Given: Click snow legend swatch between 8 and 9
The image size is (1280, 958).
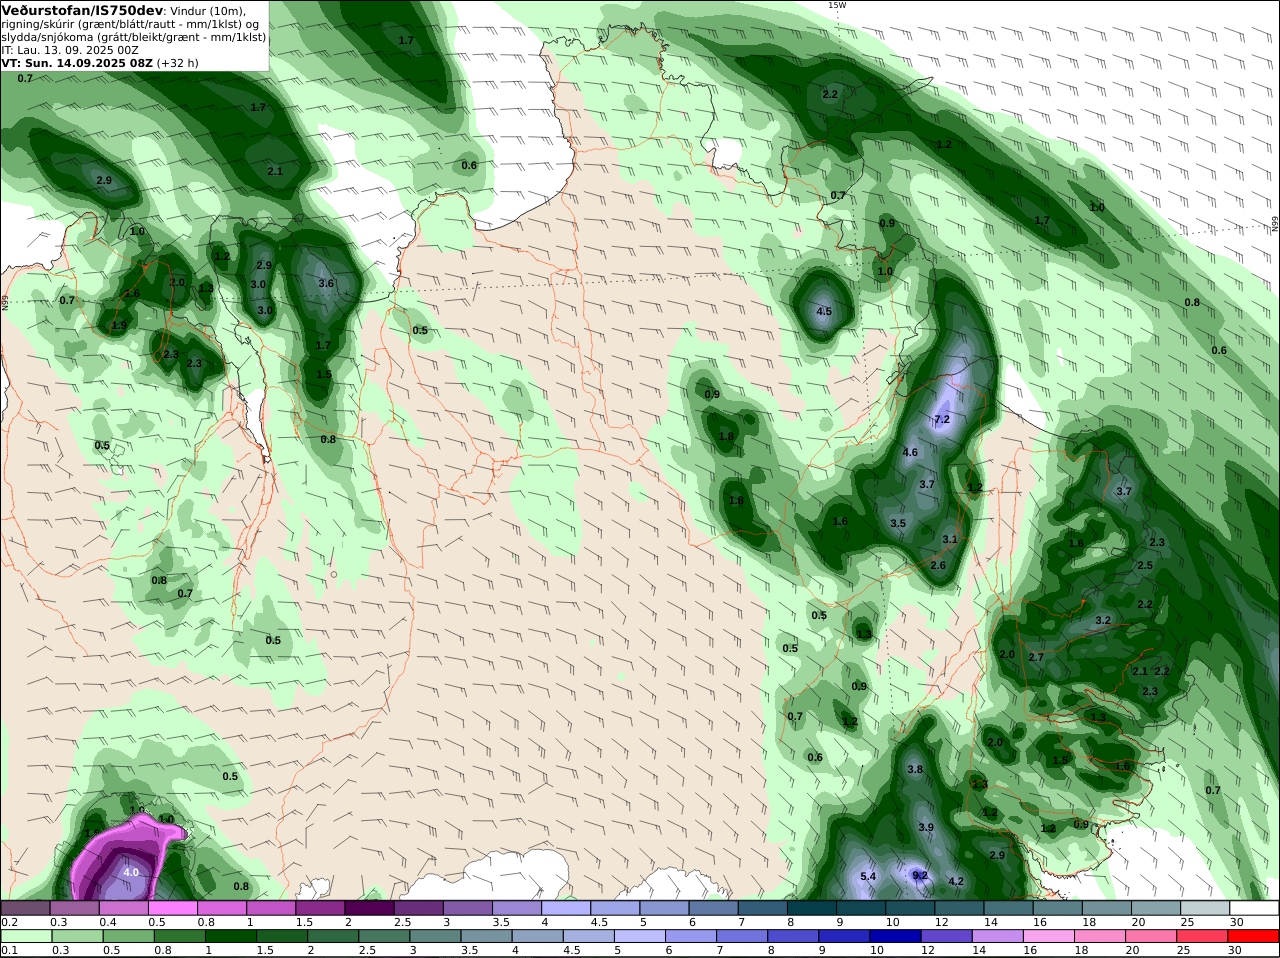Looking at the screenshot, I should point(810,908).
